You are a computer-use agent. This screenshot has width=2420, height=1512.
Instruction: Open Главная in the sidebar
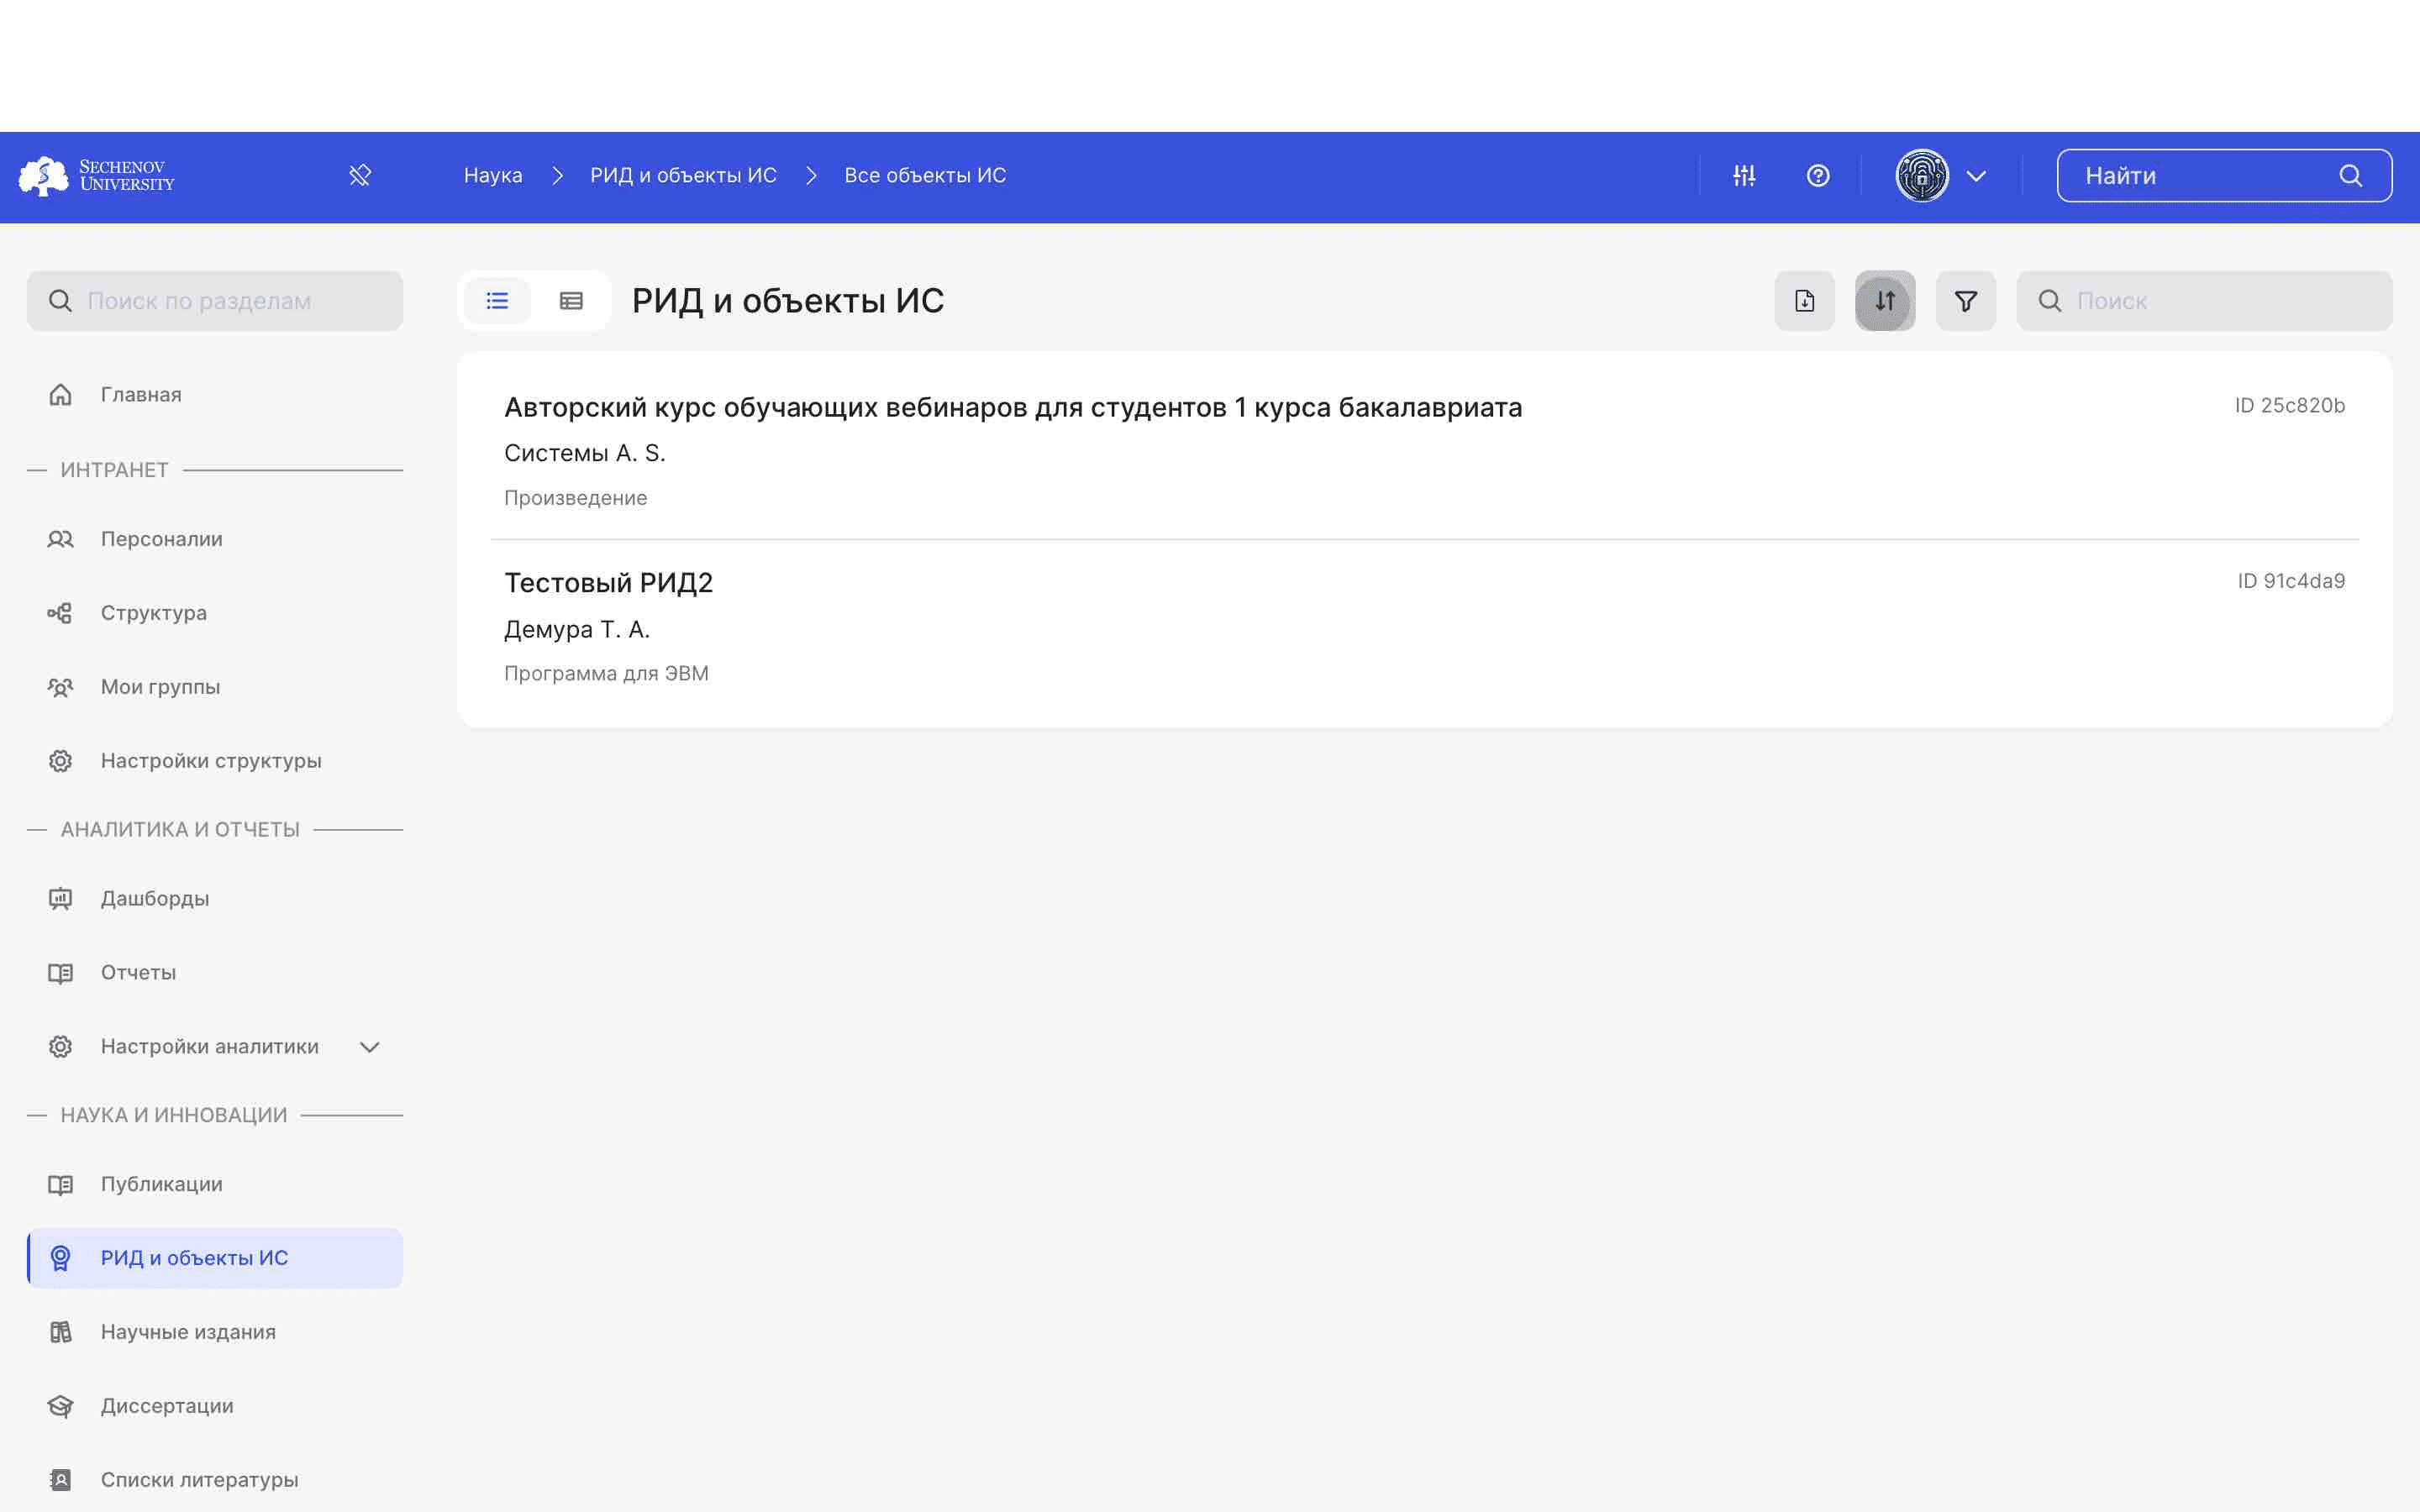tap(215, 395)
